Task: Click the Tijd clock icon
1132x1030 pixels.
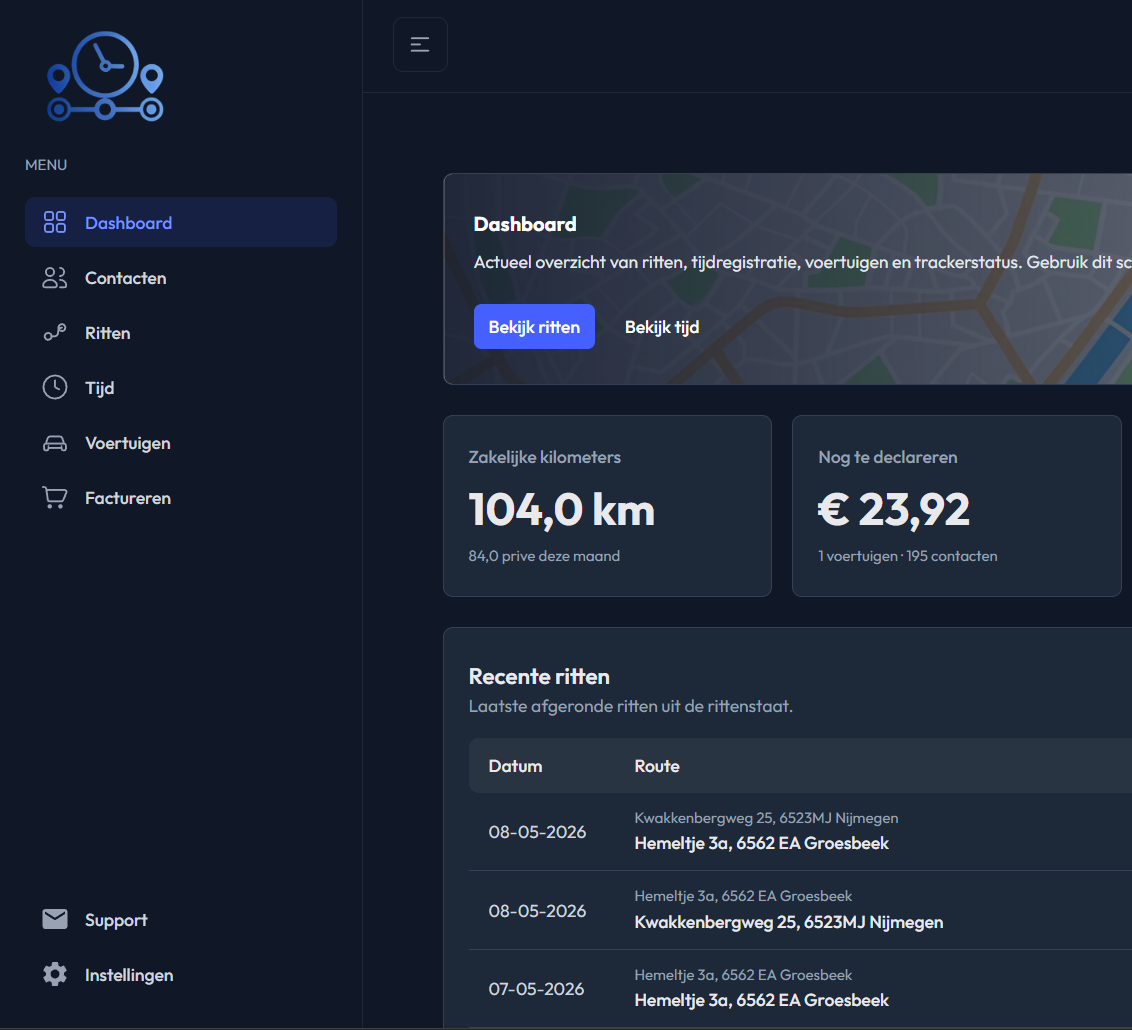Action: tap(55, 388)
